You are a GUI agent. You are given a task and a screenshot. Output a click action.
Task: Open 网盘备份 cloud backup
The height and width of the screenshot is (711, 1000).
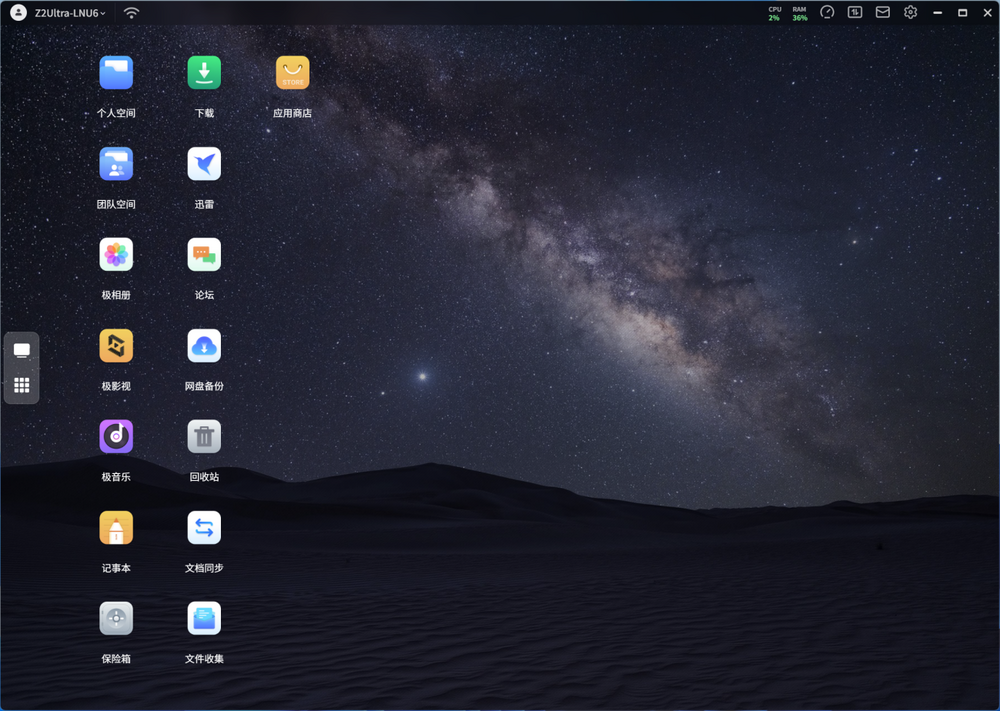coord(204,346)
